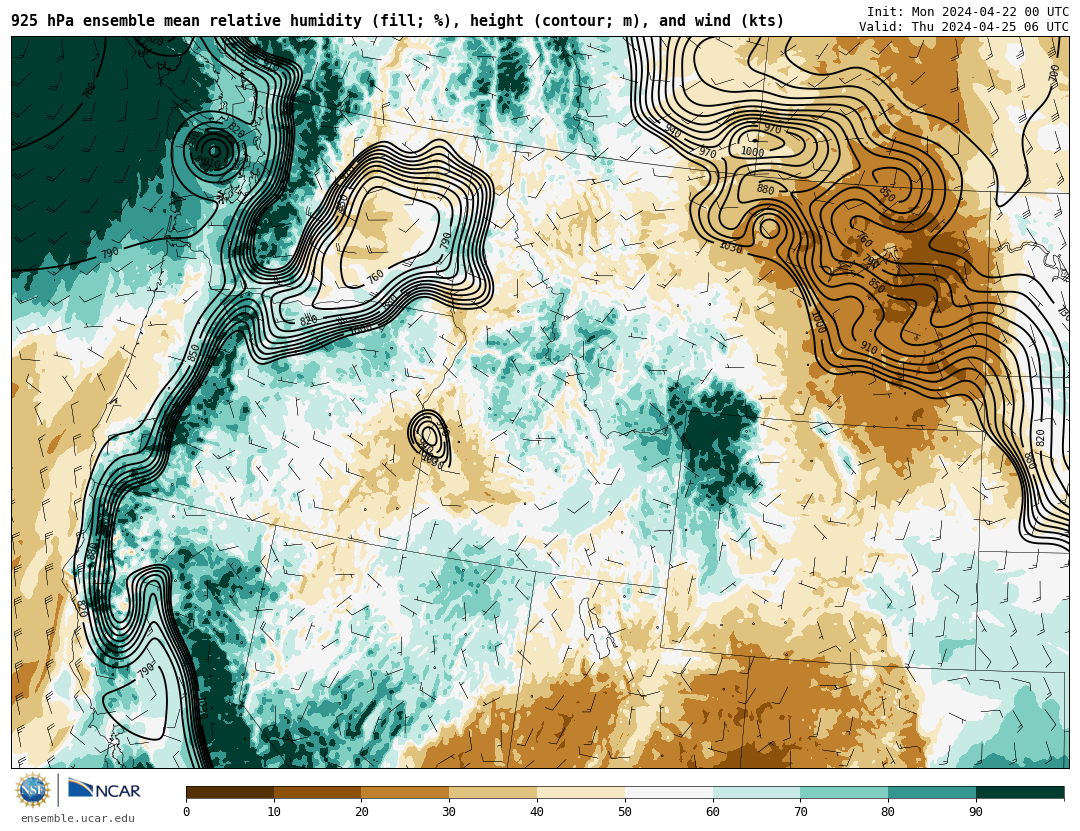
Task: Open the ensemble.ucar.edu link text
Action: [78, 819]
